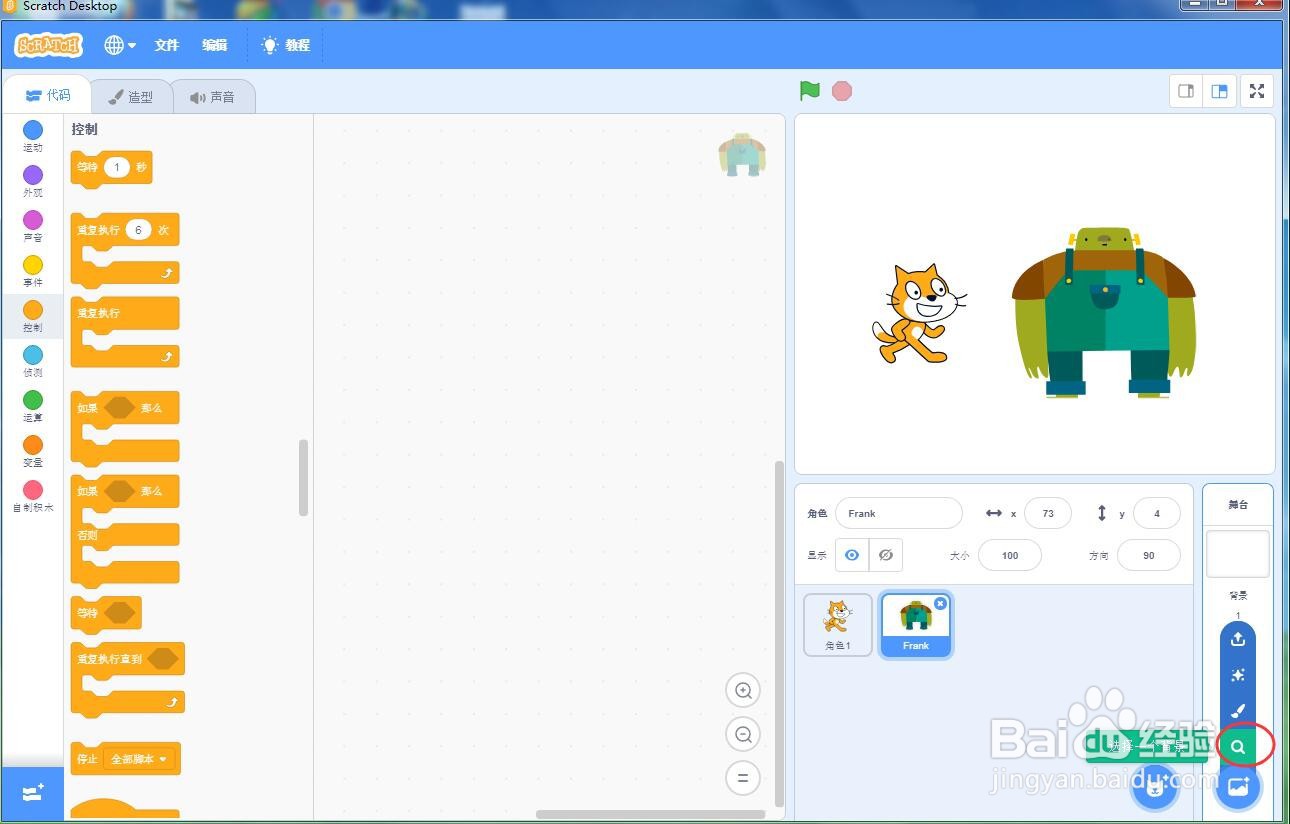Click the Frank sprite on stage

(x=1104, y=312)
